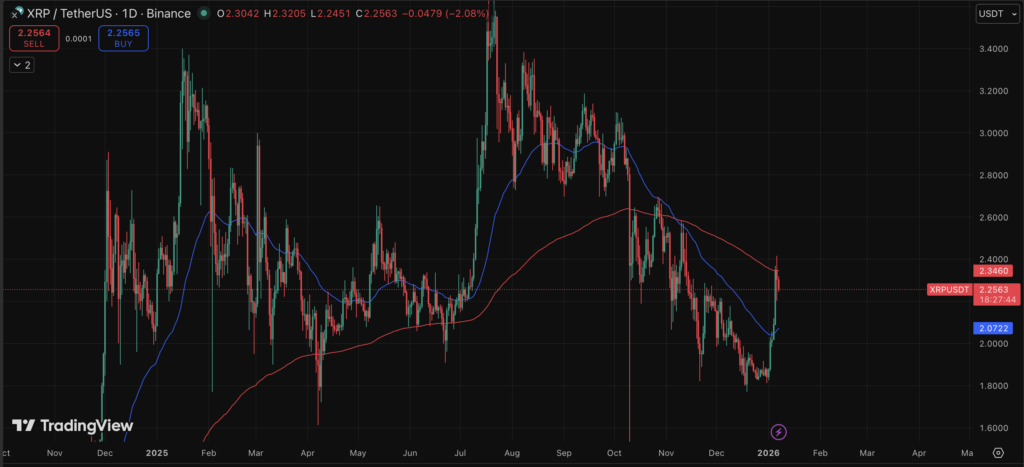The height and width of the screenshot is (467, 1024).
Task: Expand the collapsed indicators legend
Action: pos(21,65)
